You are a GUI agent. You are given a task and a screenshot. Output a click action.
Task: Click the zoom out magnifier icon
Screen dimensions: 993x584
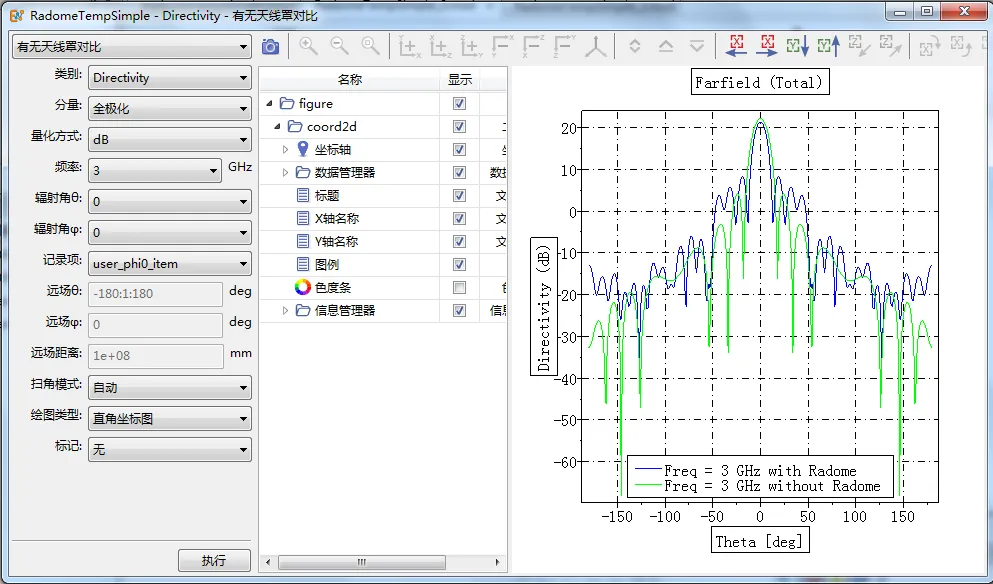(339, 46)
